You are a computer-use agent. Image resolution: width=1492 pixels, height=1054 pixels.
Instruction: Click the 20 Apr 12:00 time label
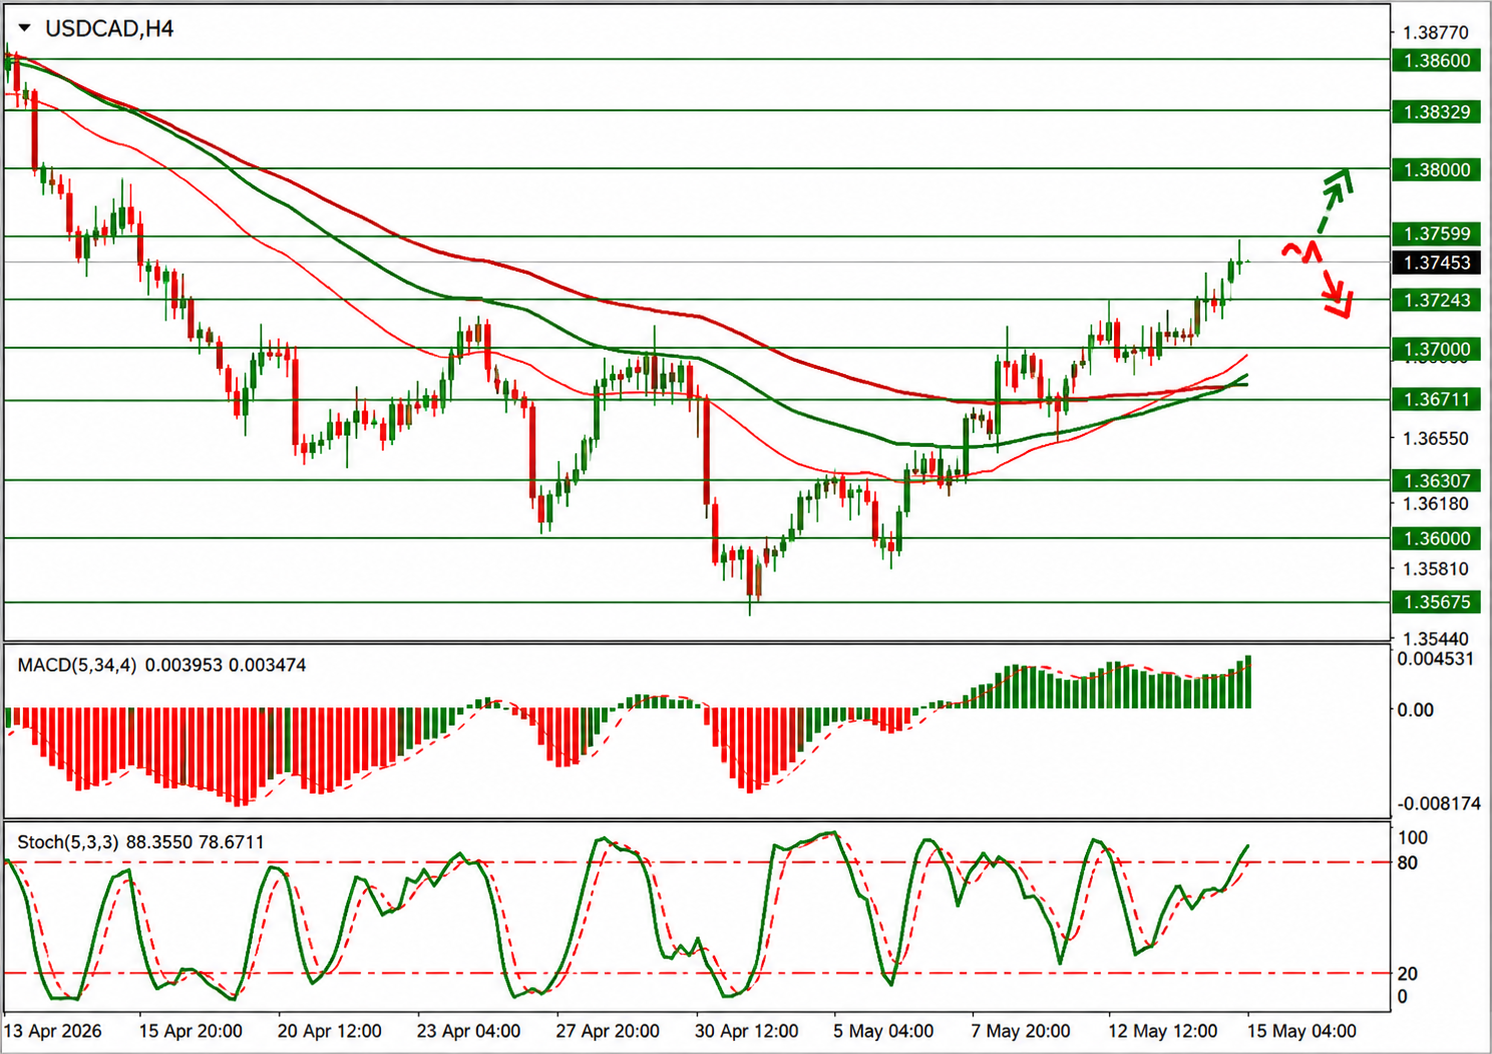(x=329, y=1031)
